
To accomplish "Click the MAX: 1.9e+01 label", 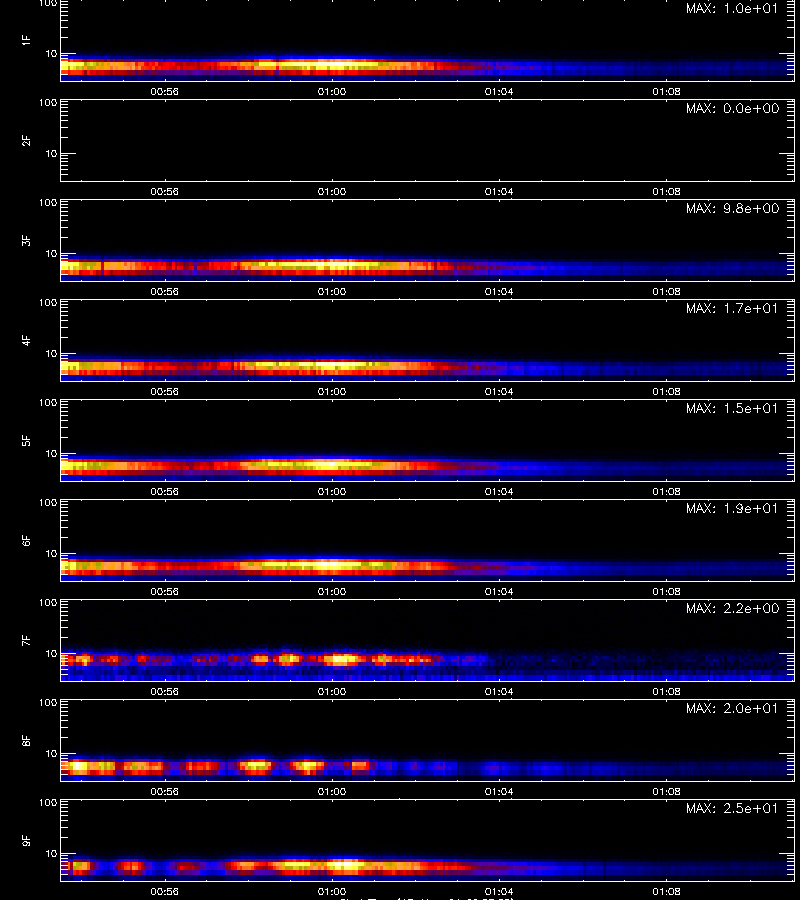I will [732, 508].
